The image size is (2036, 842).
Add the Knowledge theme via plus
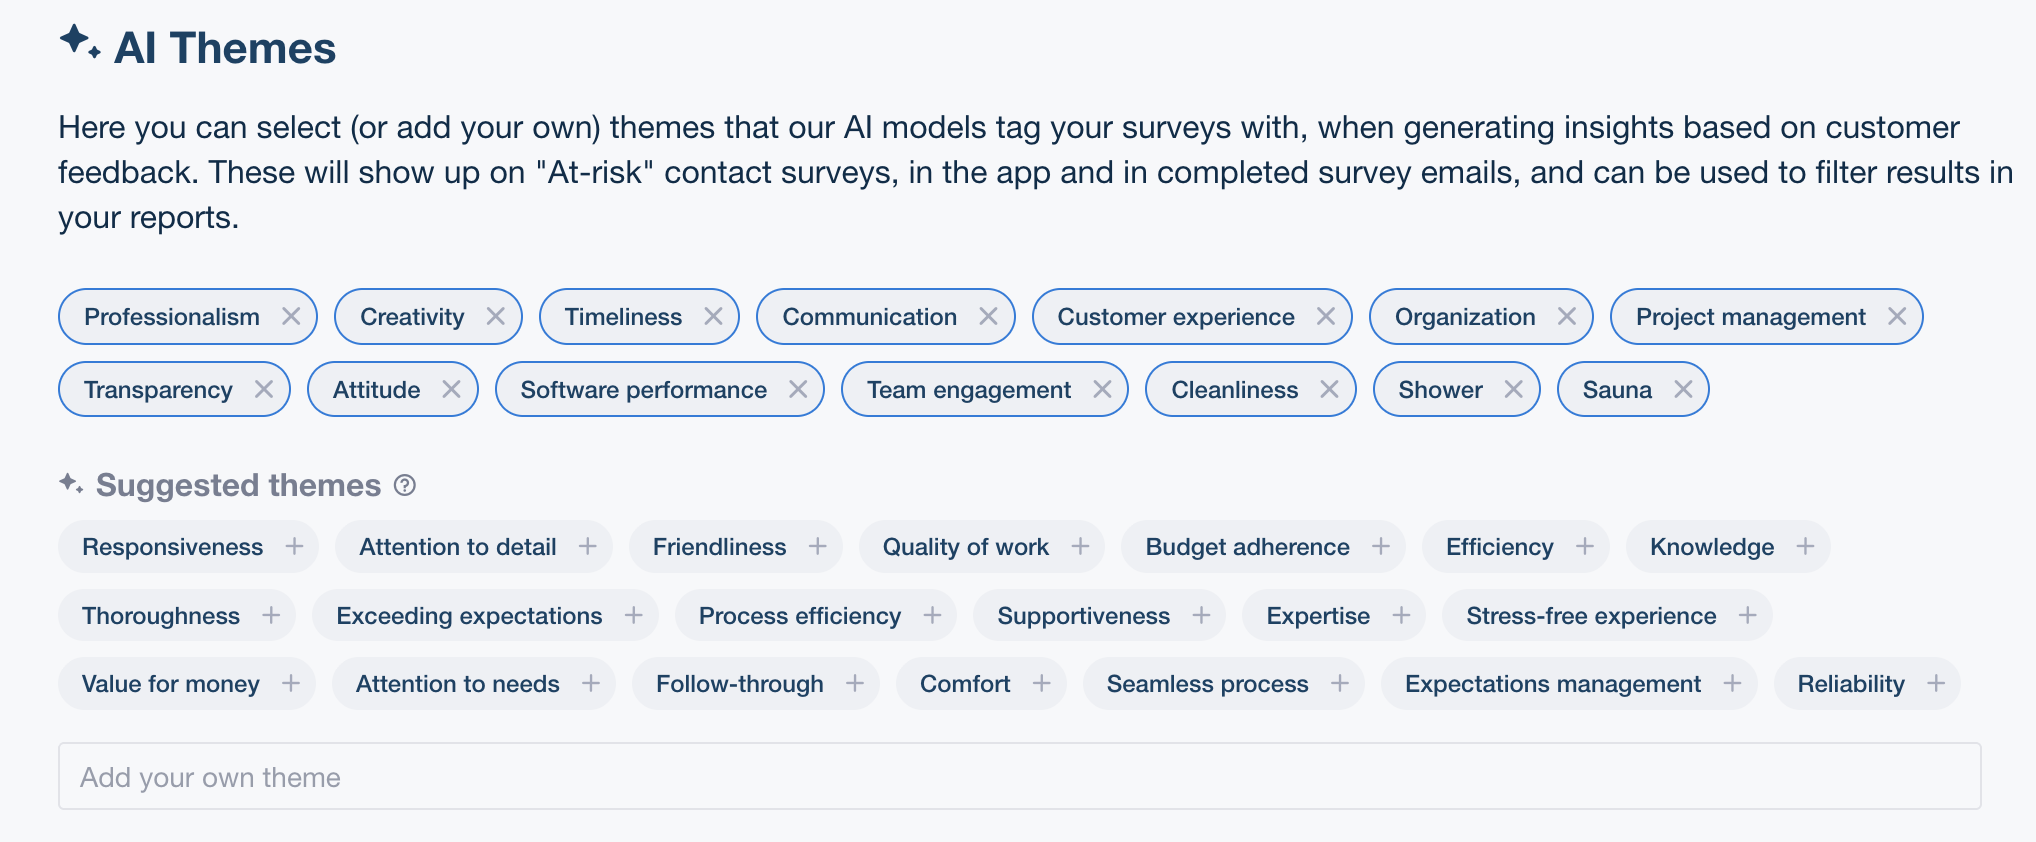click(1805, 546)
